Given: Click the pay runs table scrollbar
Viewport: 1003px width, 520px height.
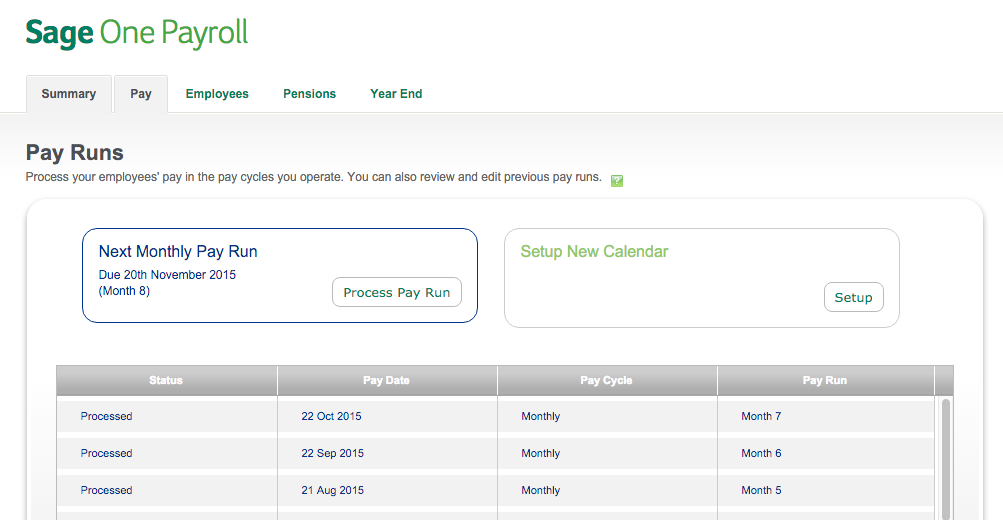Looking at the screenshot, I should pos(945,457).
